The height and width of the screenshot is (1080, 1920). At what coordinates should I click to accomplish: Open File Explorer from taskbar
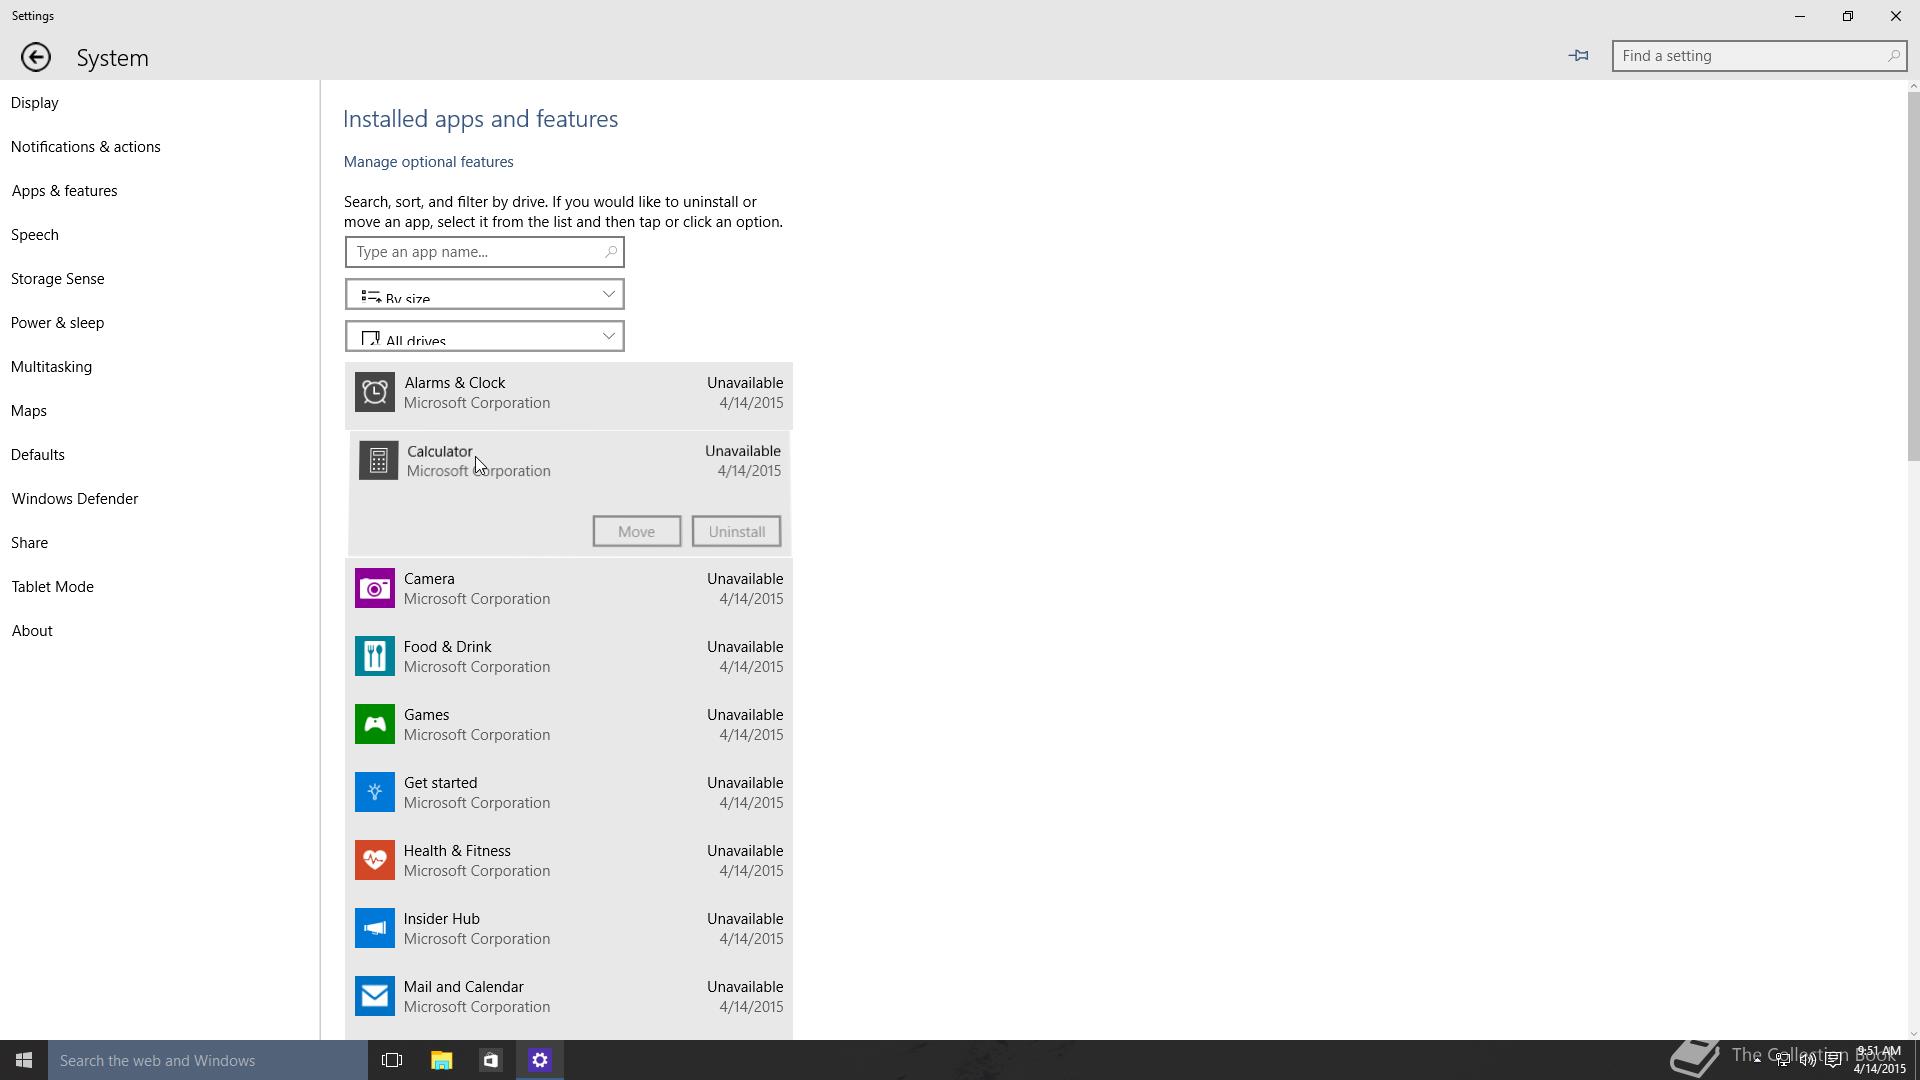coord(441,1060)
